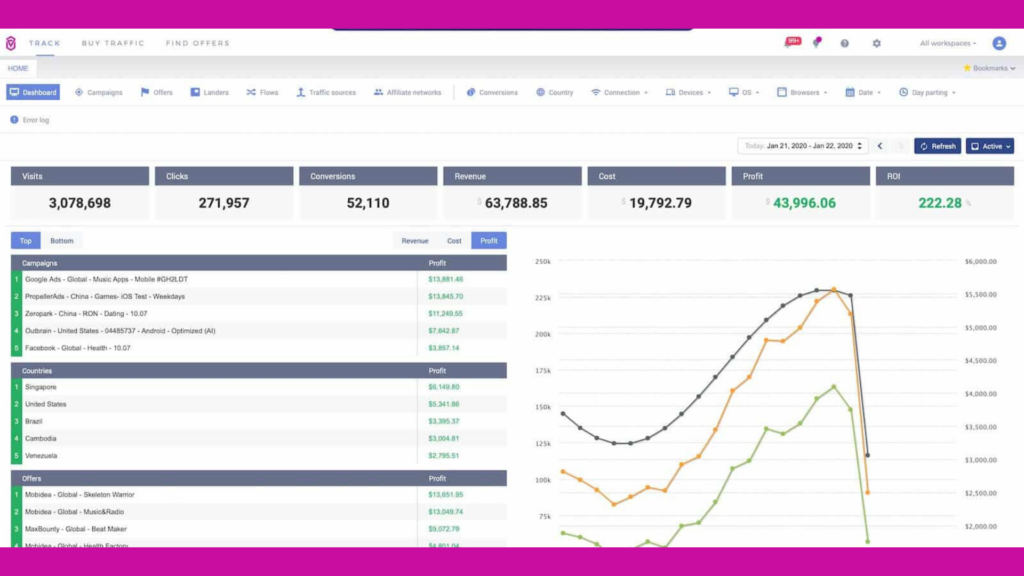Click the Cambodia country row
The image size is (1024, 576).
pyautogui.click(x=259, y=439)
